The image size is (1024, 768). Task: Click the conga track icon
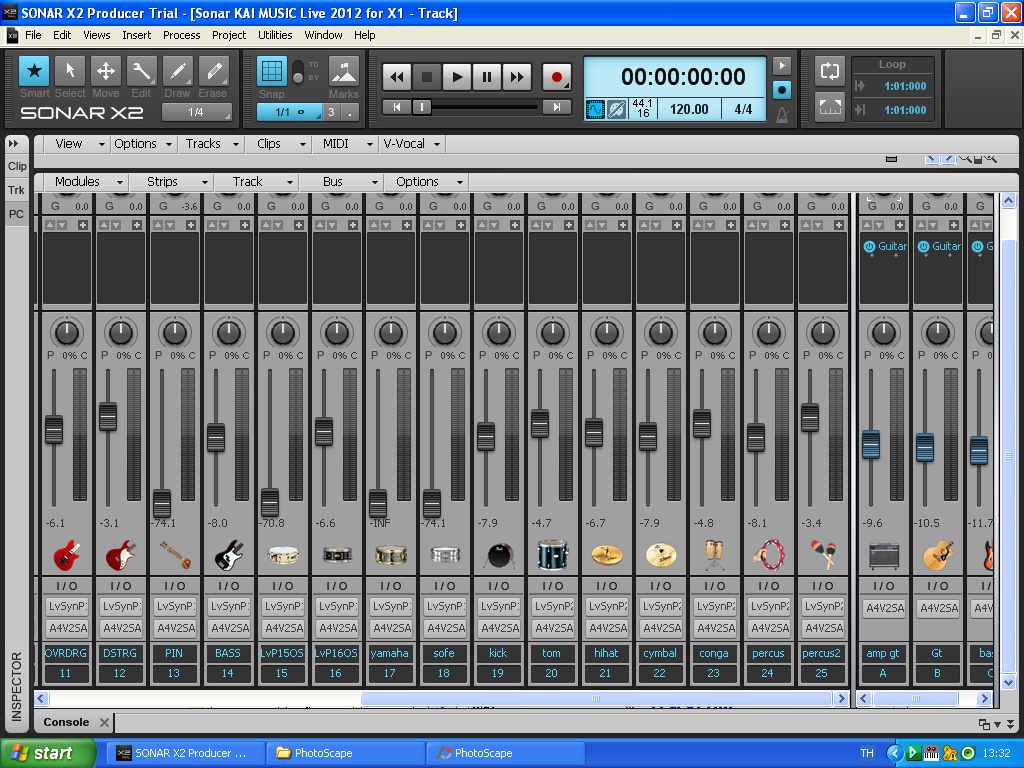[714, 555]
